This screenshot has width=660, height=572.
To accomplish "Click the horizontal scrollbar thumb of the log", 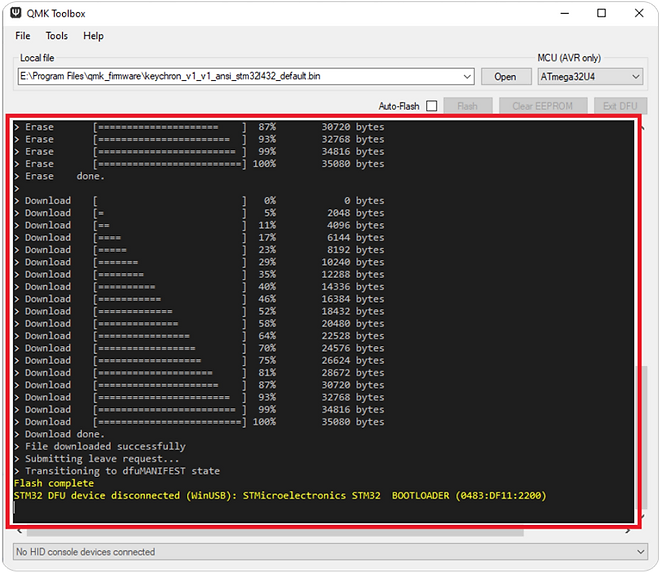I will coord(275,532).
